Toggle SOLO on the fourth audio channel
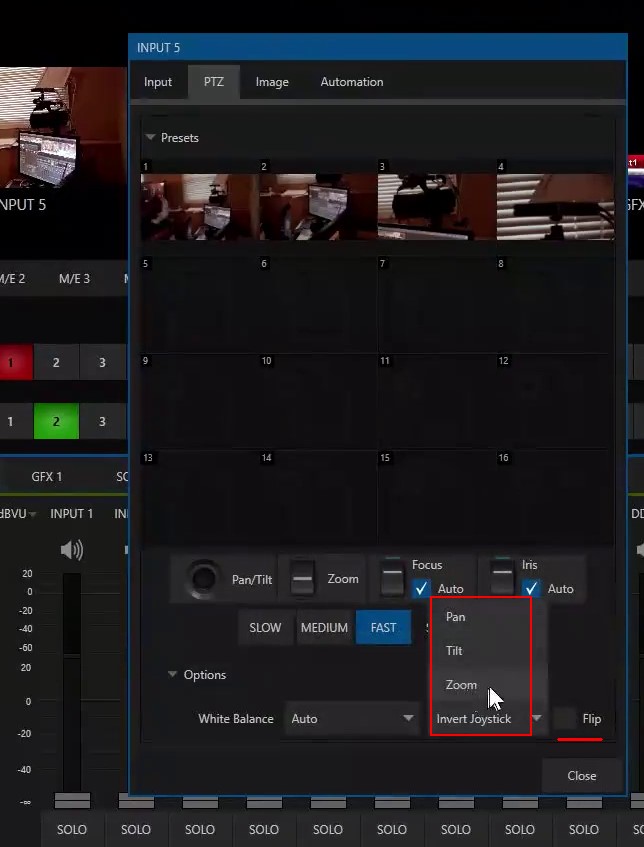The image size is (644, 847). pos(264,829)
